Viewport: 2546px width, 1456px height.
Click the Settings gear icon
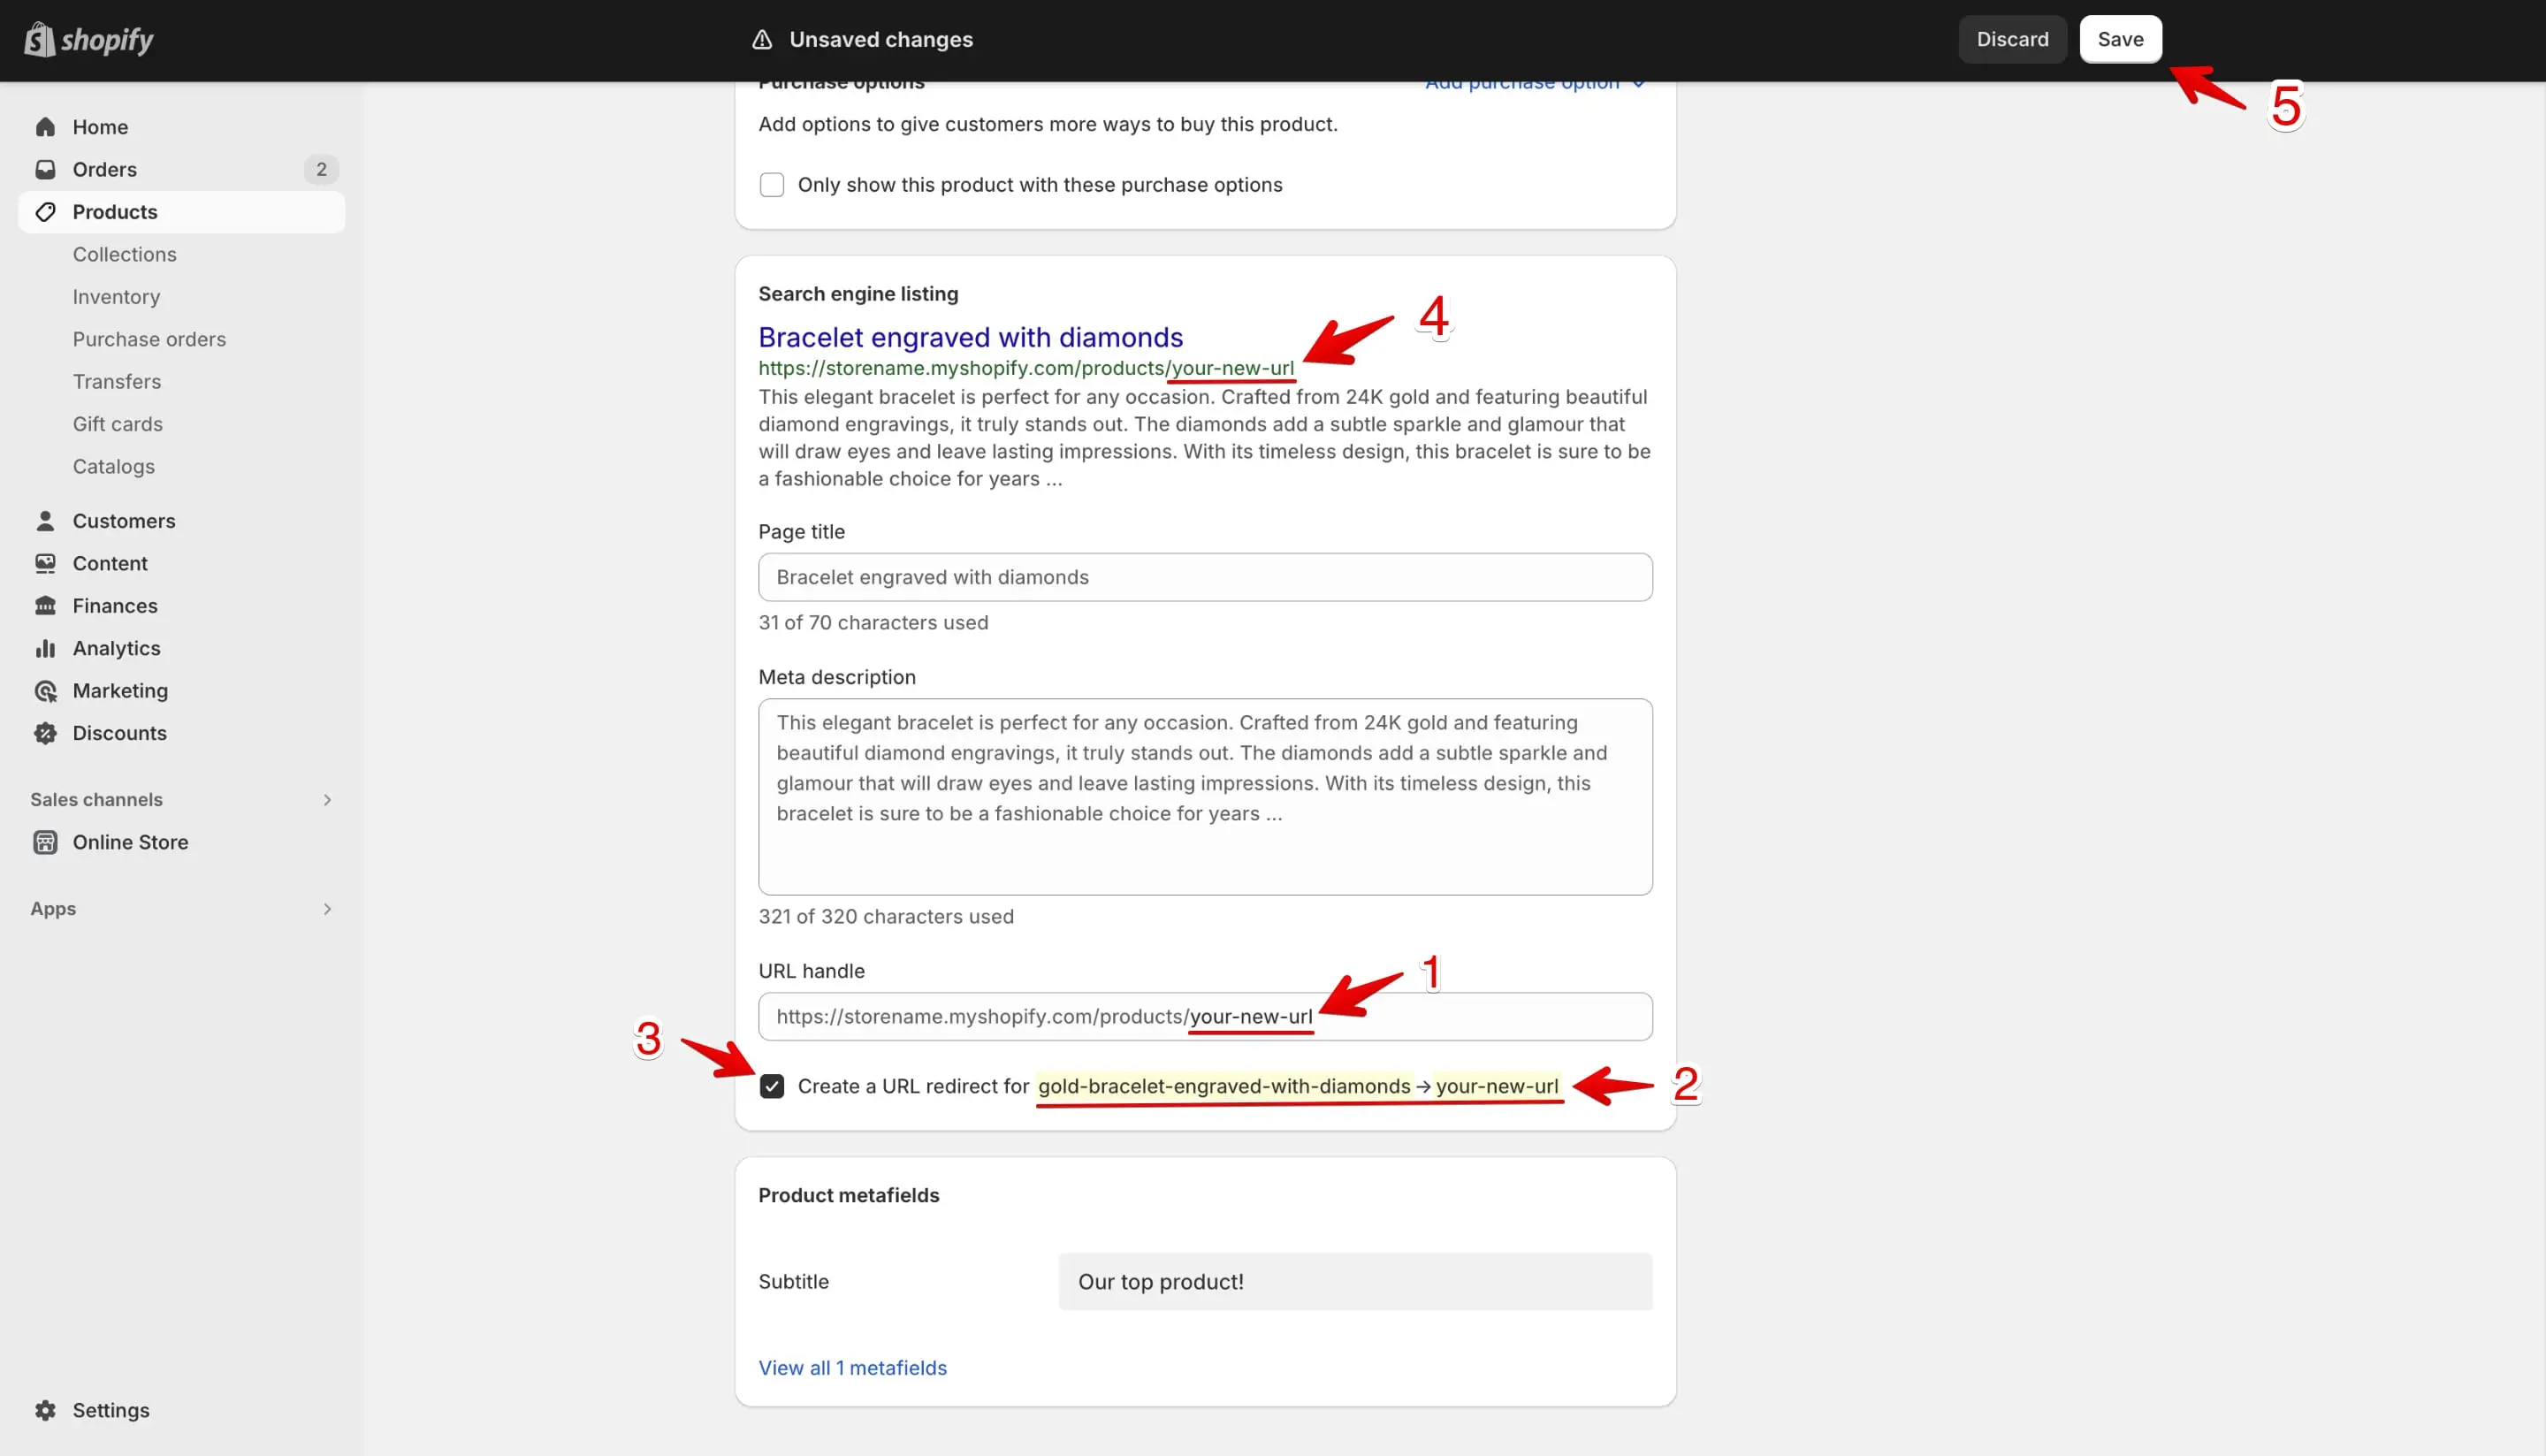[x=45, y=1410]
